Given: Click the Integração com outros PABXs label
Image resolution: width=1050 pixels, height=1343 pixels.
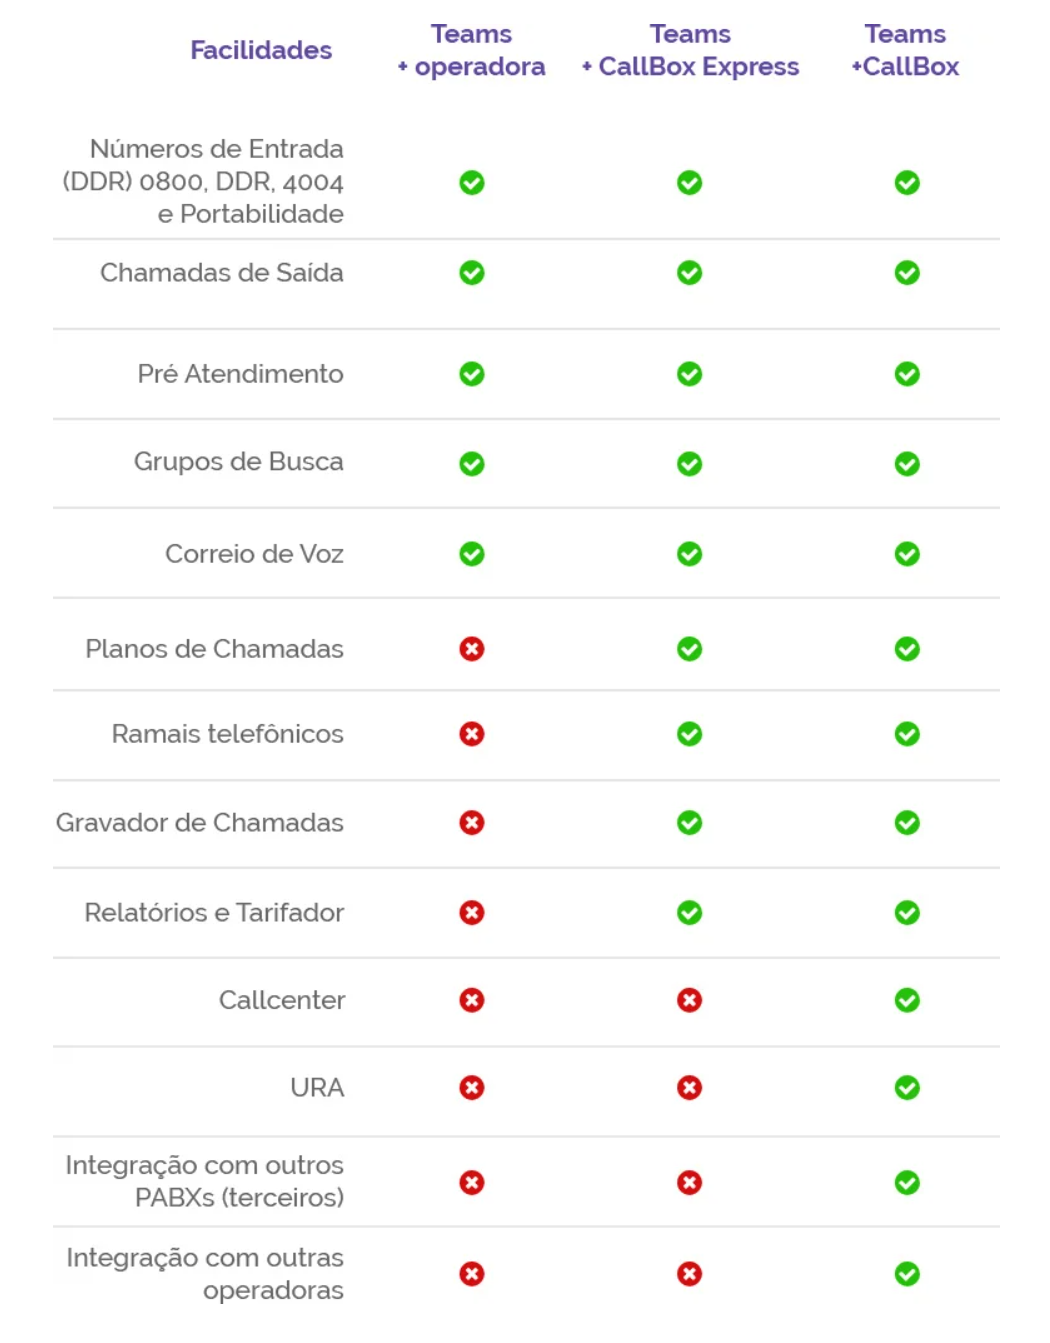Looking at the screenshot, I should (x=205, y=1181).
